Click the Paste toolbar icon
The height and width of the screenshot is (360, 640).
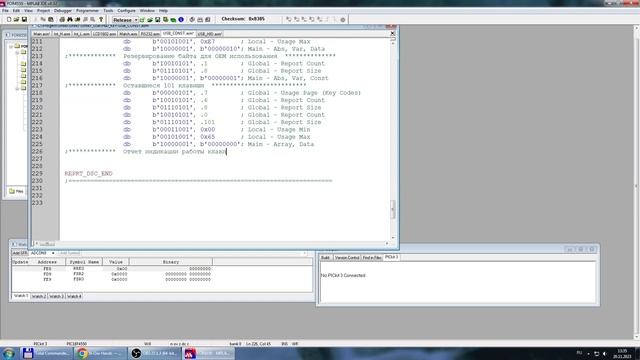tap(51, 19)
